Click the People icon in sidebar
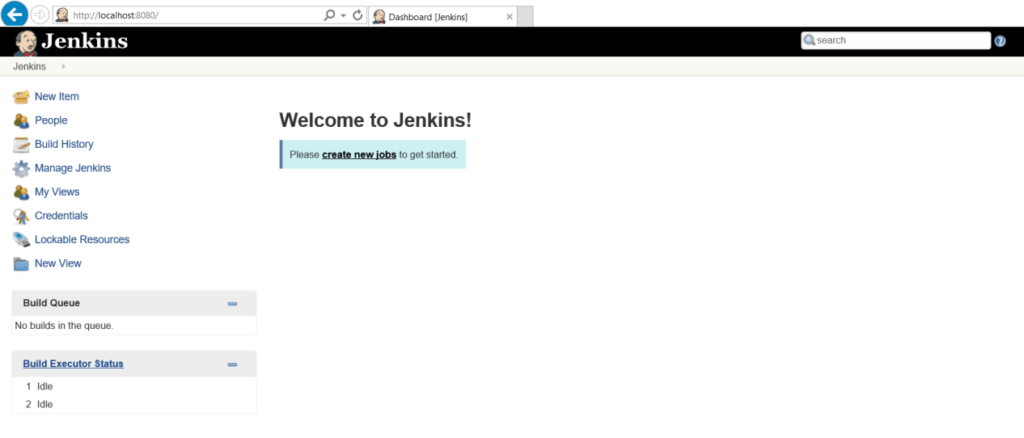Screen dimensions: 1024x438 click(22, 121)
